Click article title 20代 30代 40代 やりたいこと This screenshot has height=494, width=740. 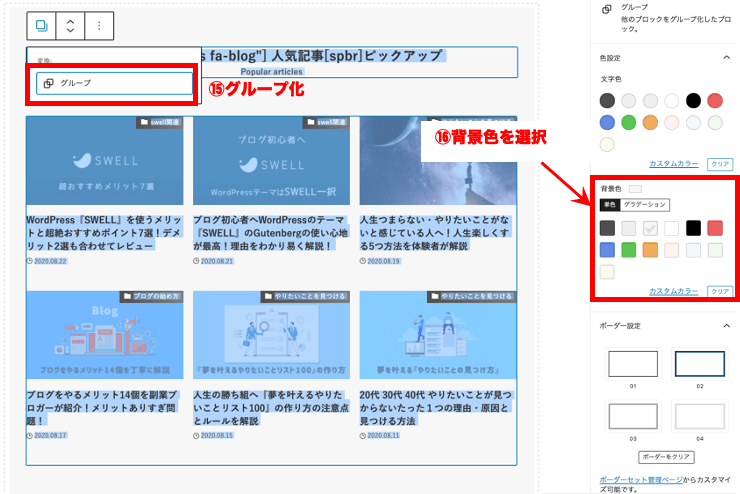[x=436, y=407]
